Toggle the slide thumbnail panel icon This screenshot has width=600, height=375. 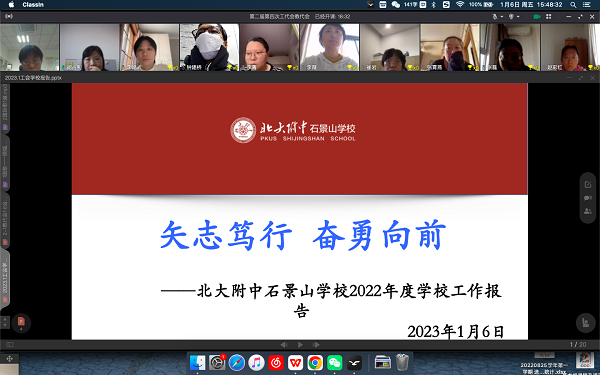10,344
